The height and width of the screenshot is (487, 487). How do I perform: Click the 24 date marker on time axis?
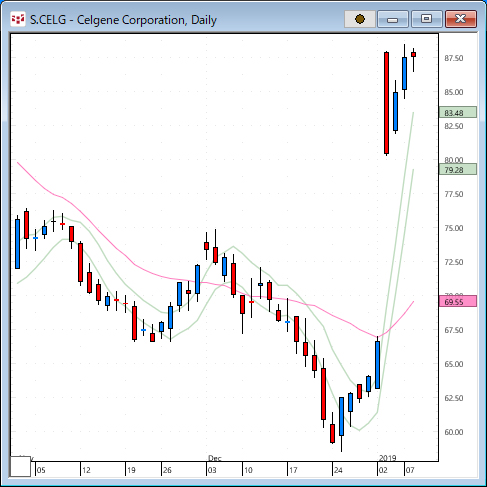338,470
